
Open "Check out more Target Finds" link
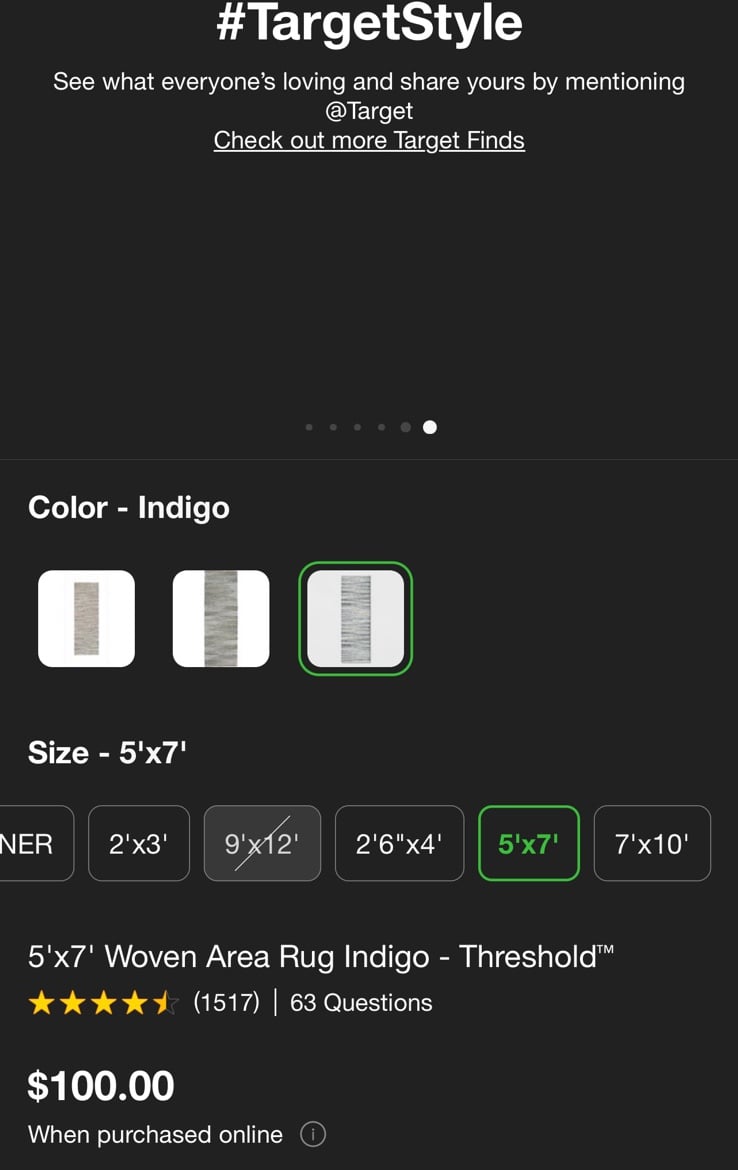pos(369,140)
